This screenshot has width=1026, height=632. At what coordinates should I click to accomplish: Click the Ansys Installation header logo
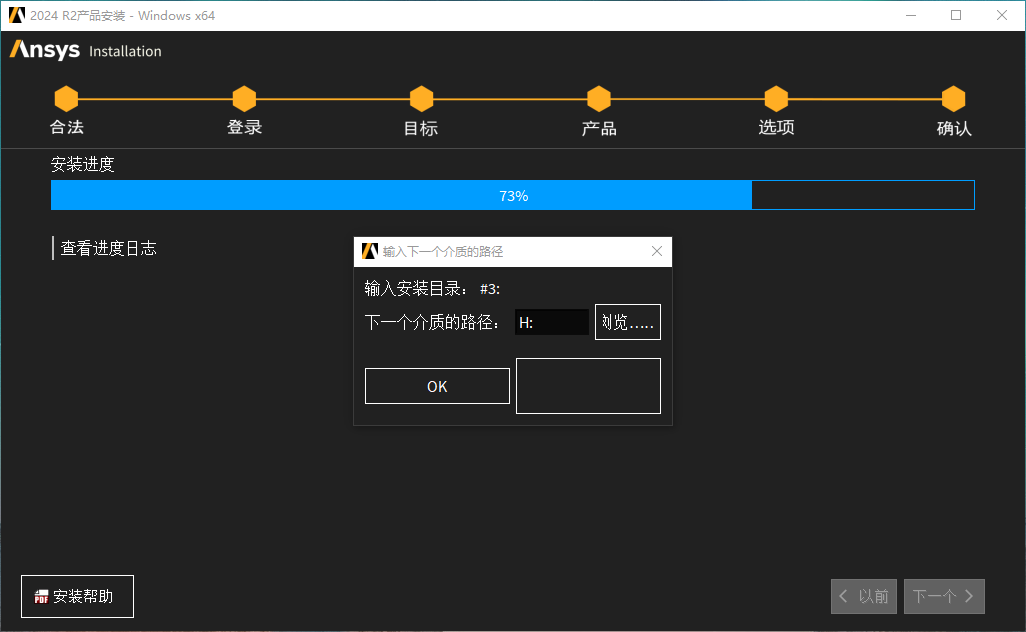[44, 50]
